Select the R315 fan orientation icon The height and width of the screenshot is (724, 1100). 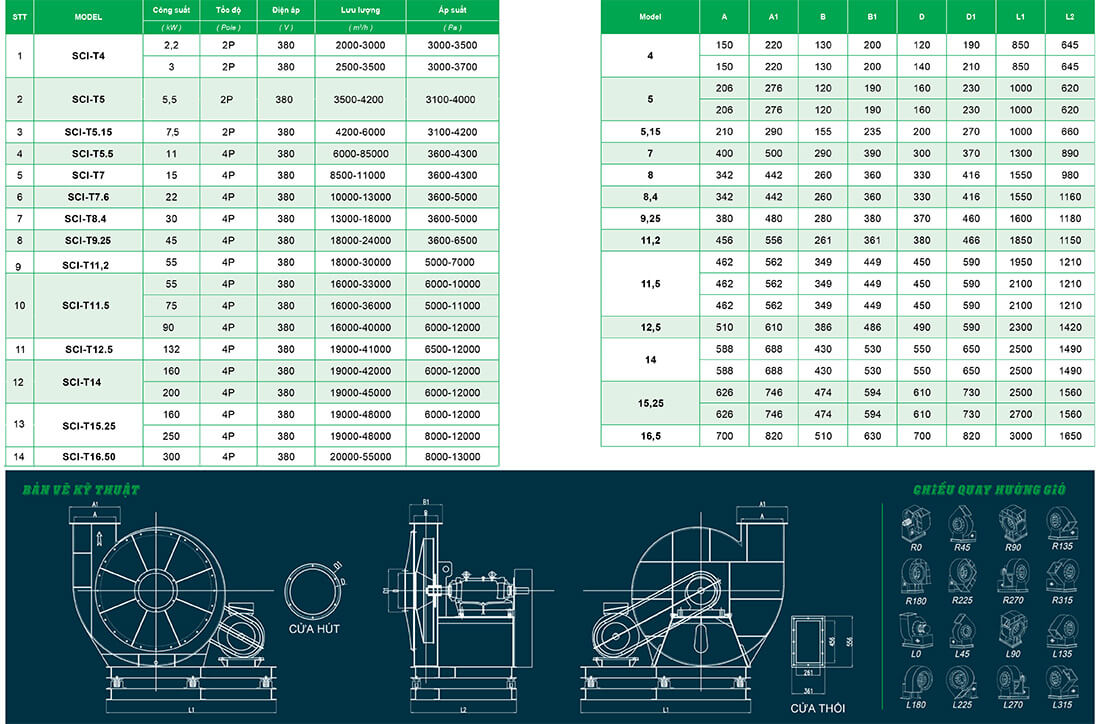click(1062, 573)
